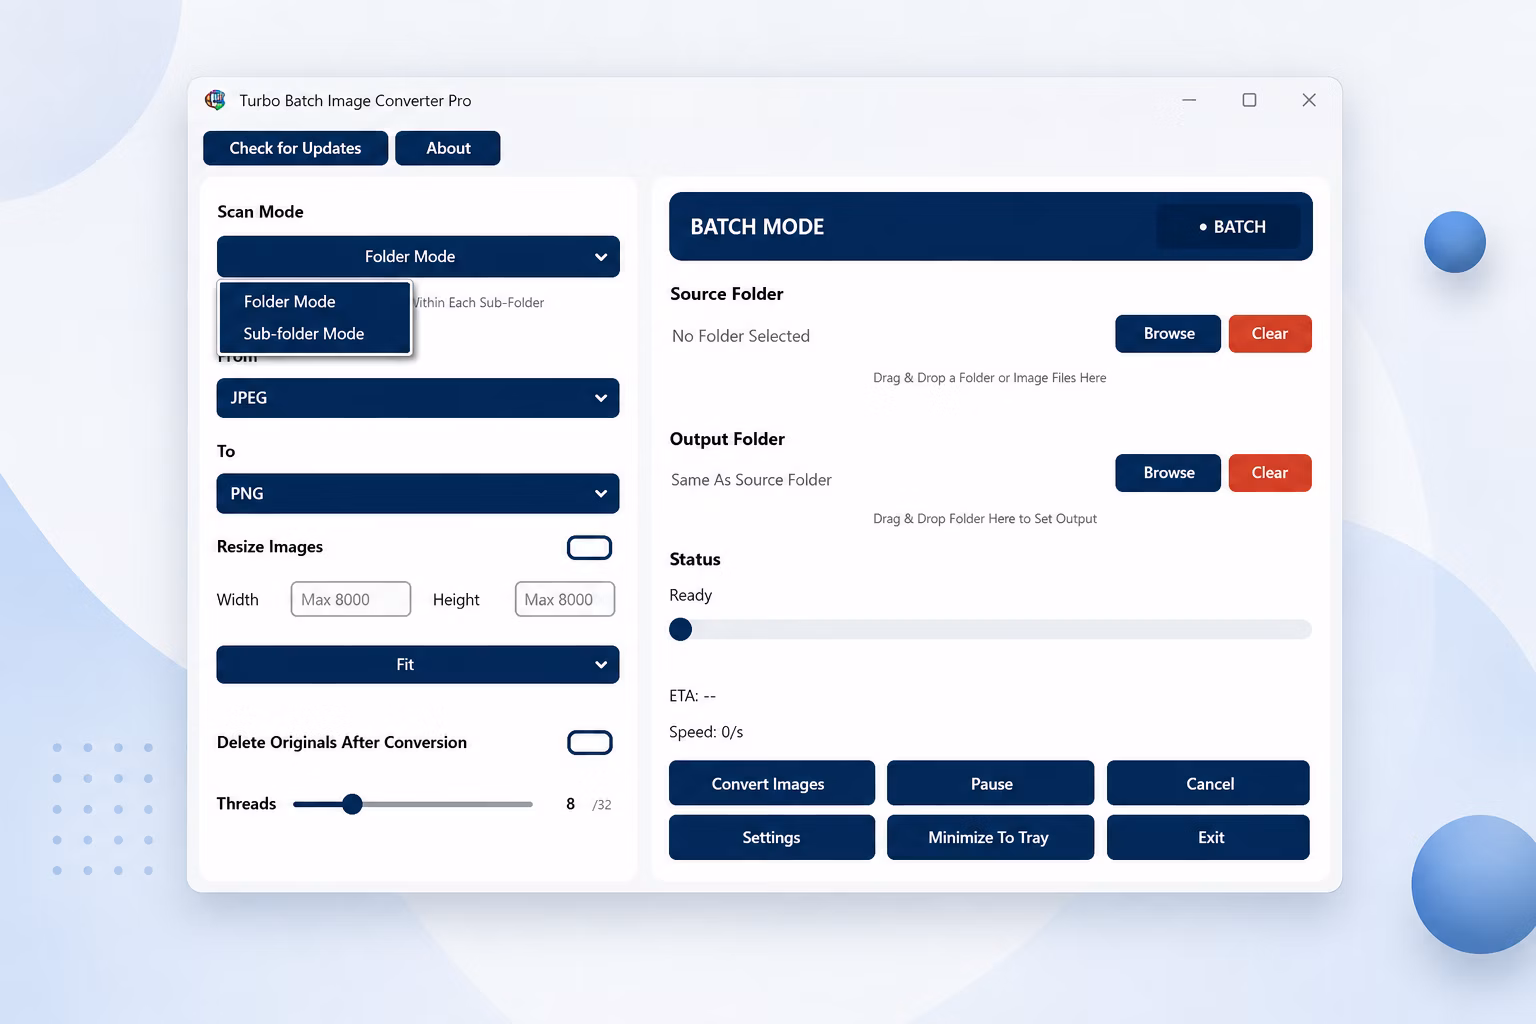
Task: Click the '/32' threads maximum label
Action: point(602,805)
